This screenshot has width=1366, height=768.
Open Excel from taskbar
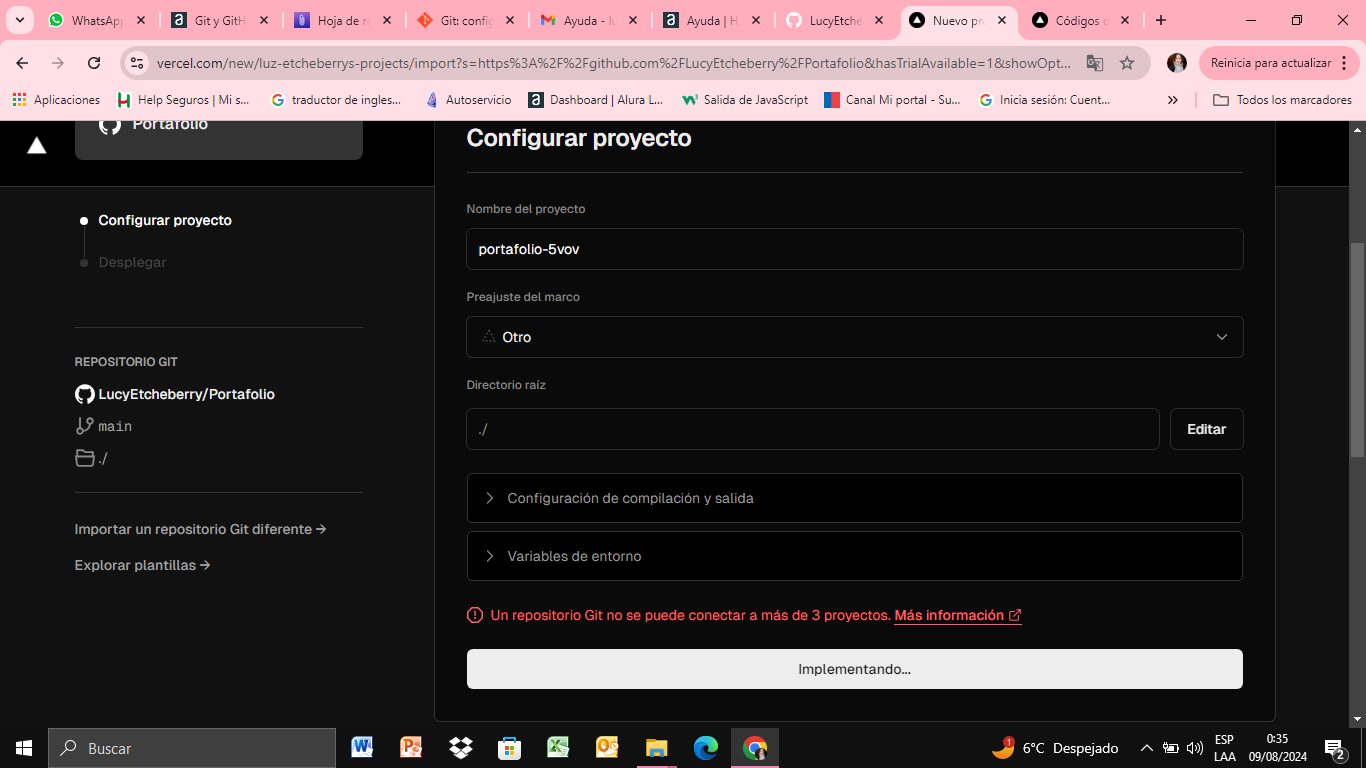pyautogui.click(x=558, y=747)
